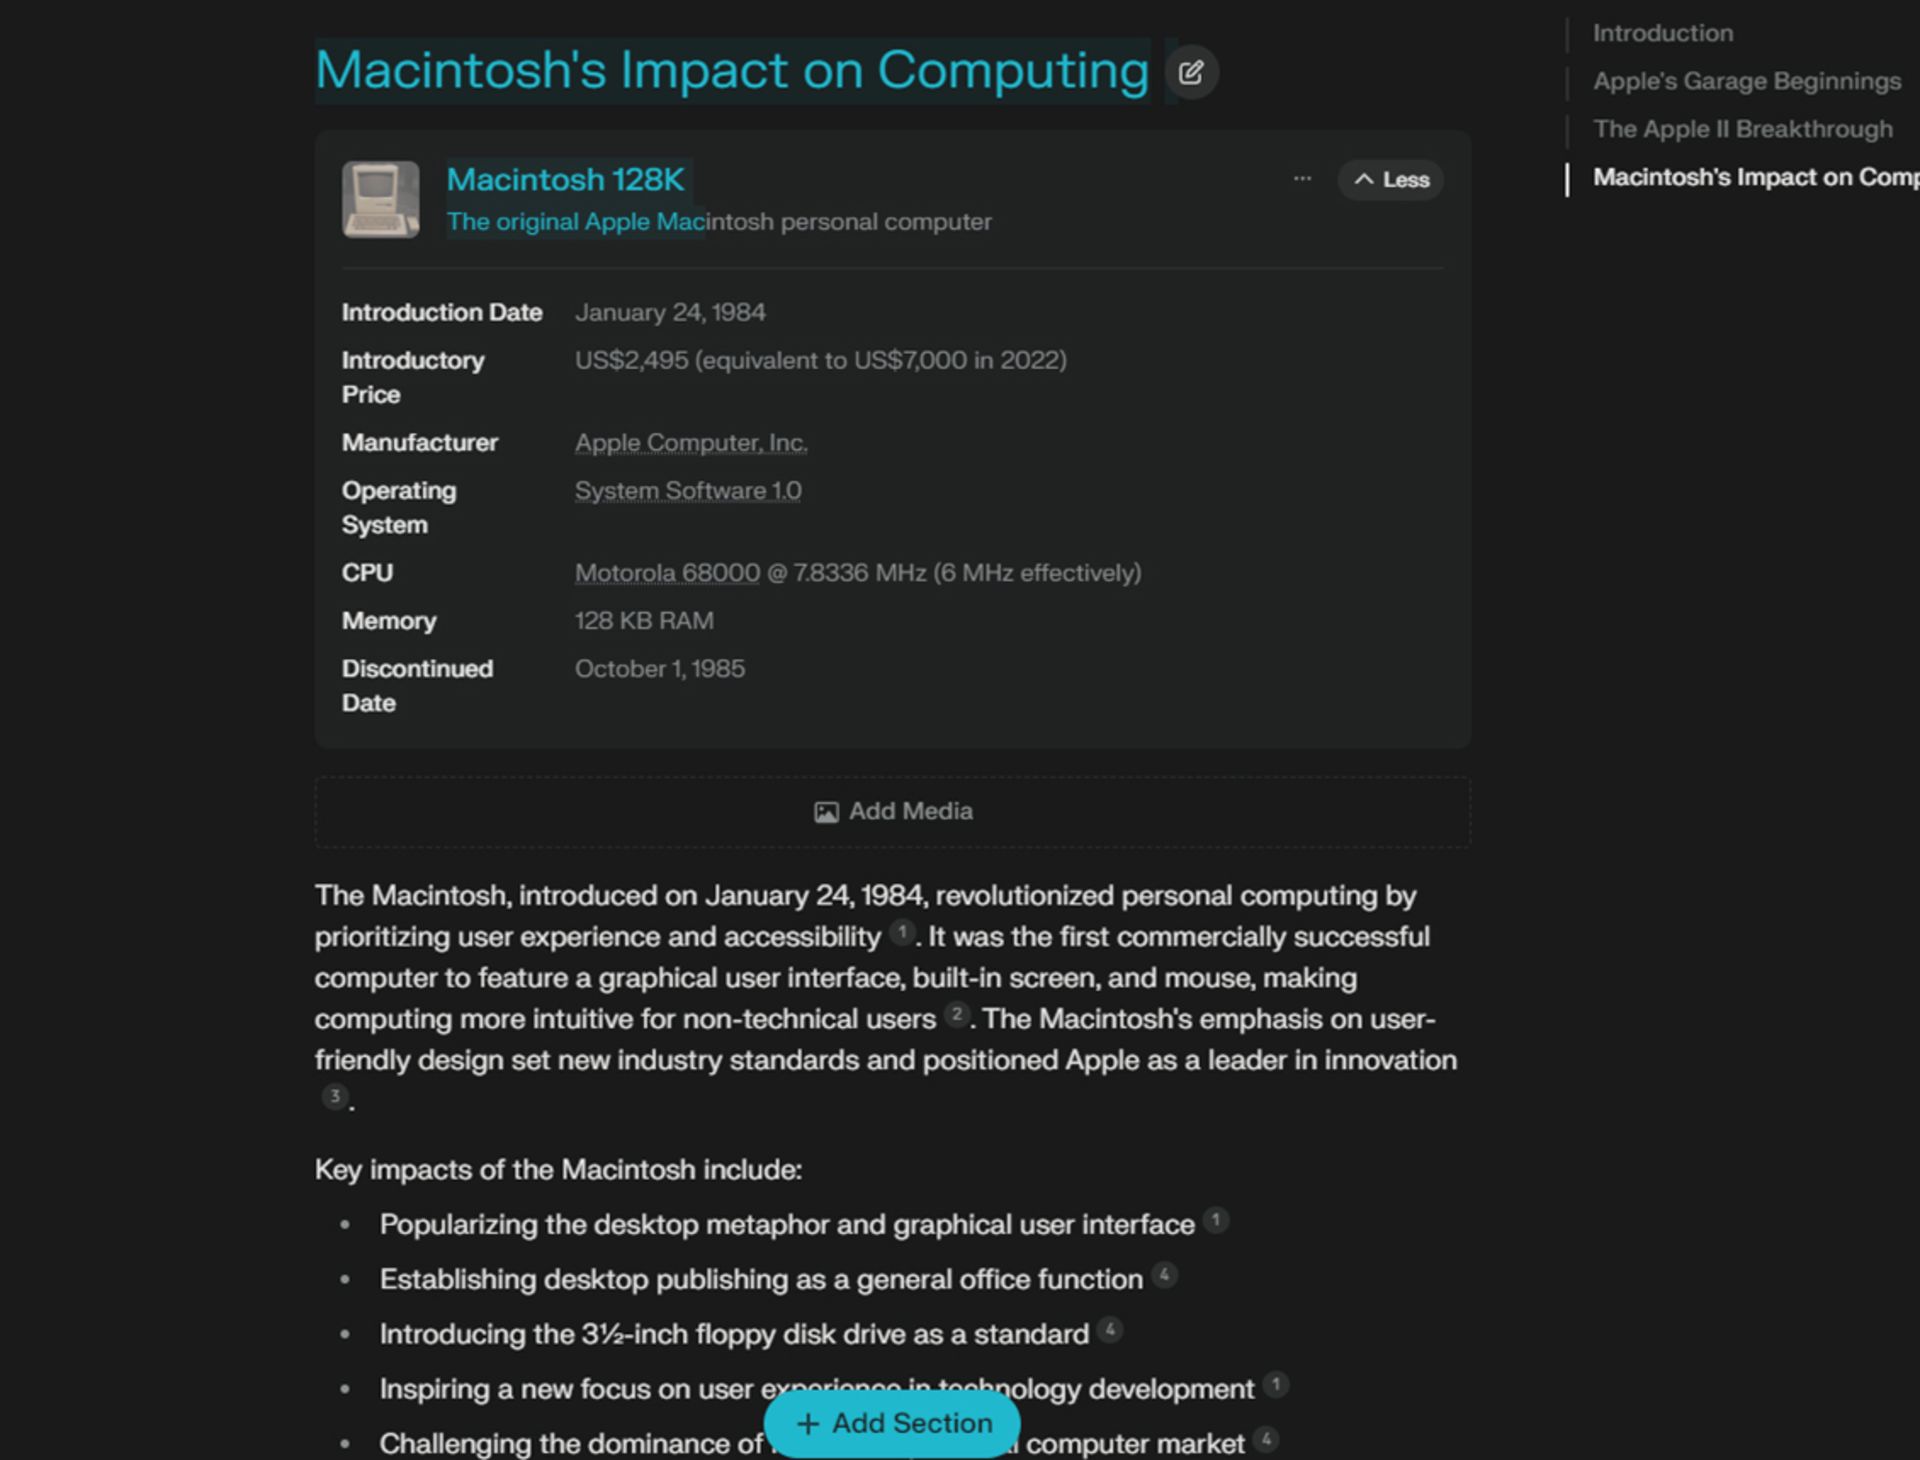This screenshot has width=1920, height=1460.
Task: Go to Introduction in the outline
Action: 1662,33
